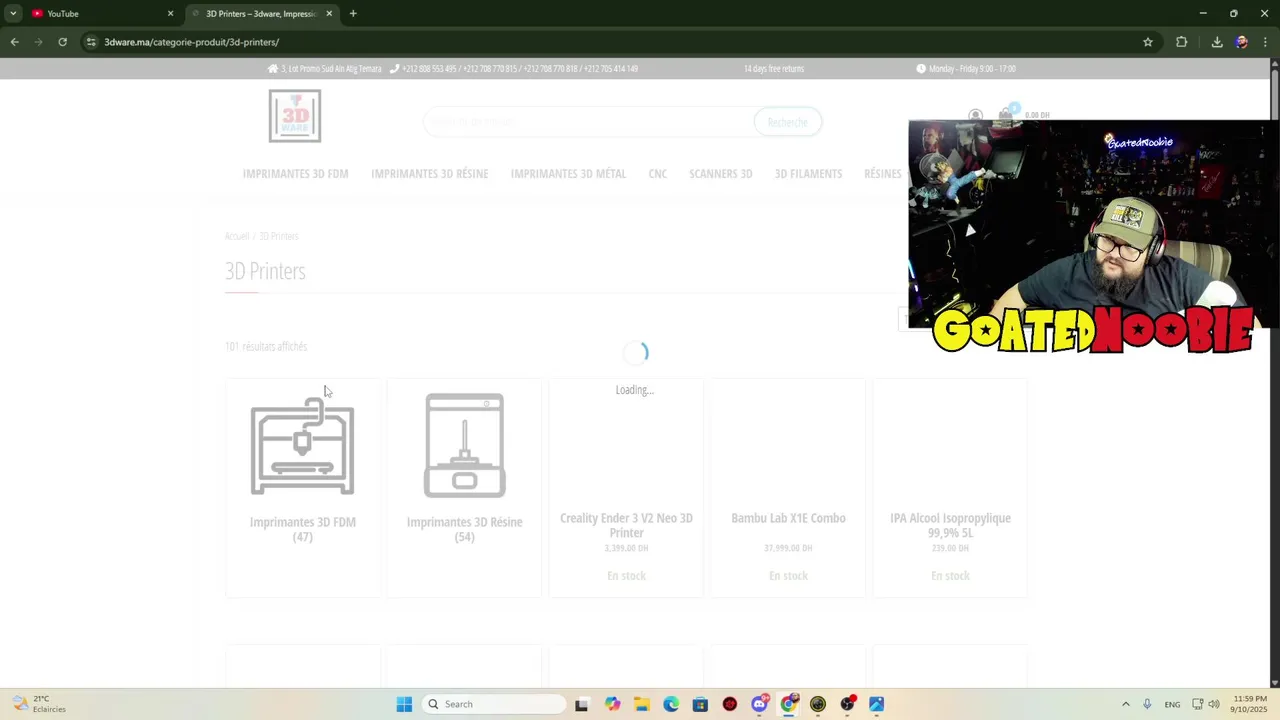Open Task View on the taskbar

tap(582, 704)
